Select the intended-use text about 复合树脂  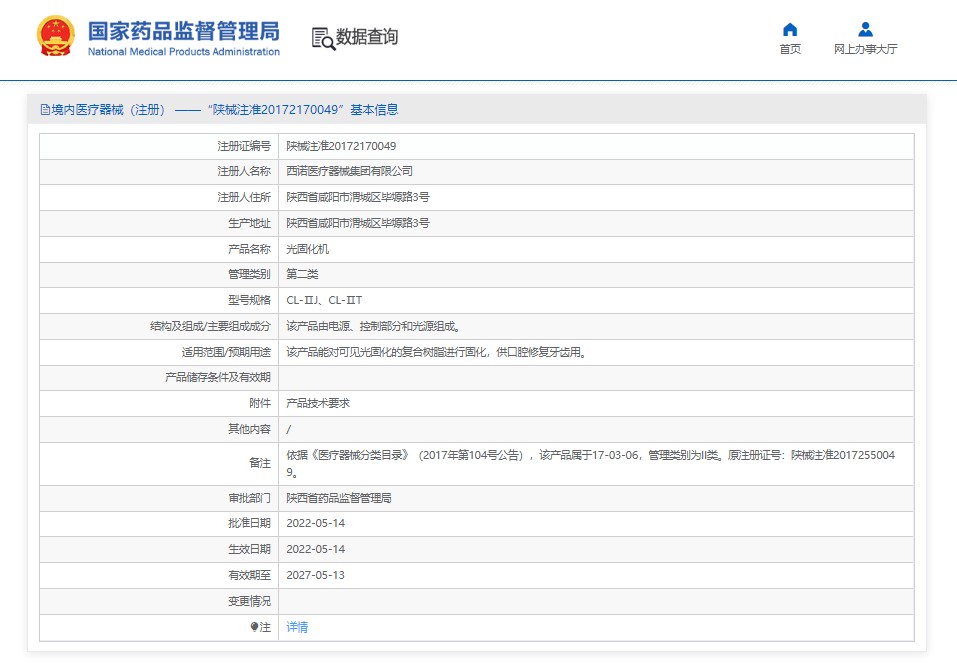[x=437, y=352]
